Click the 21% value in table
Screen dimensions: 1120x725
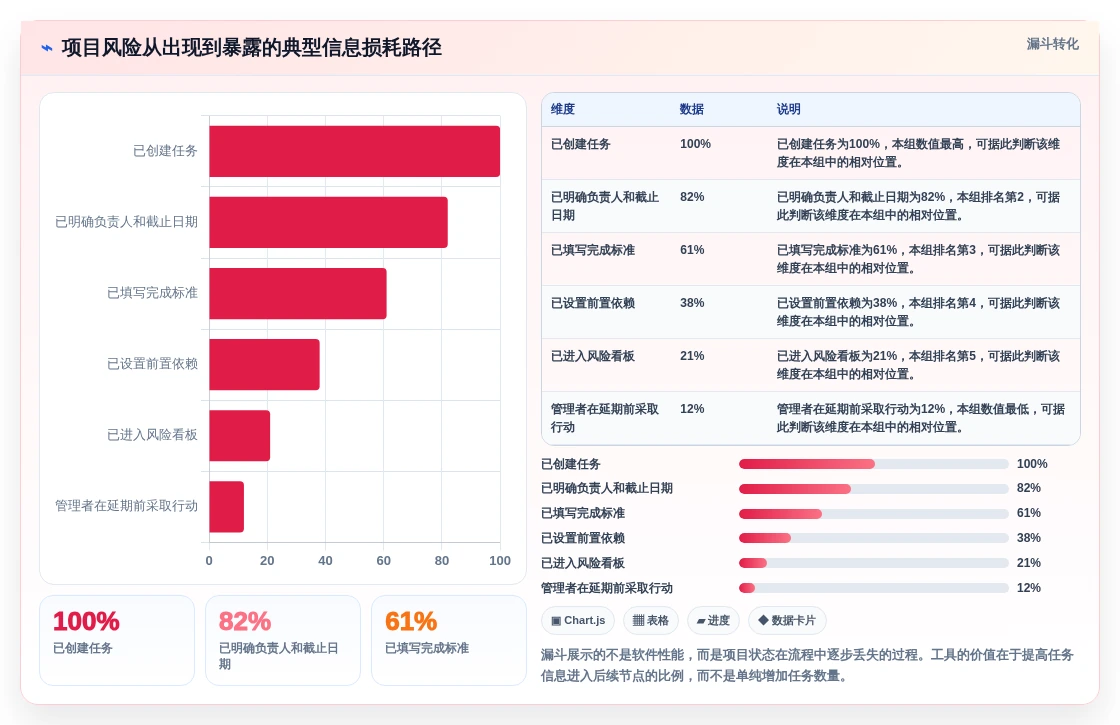692,356
